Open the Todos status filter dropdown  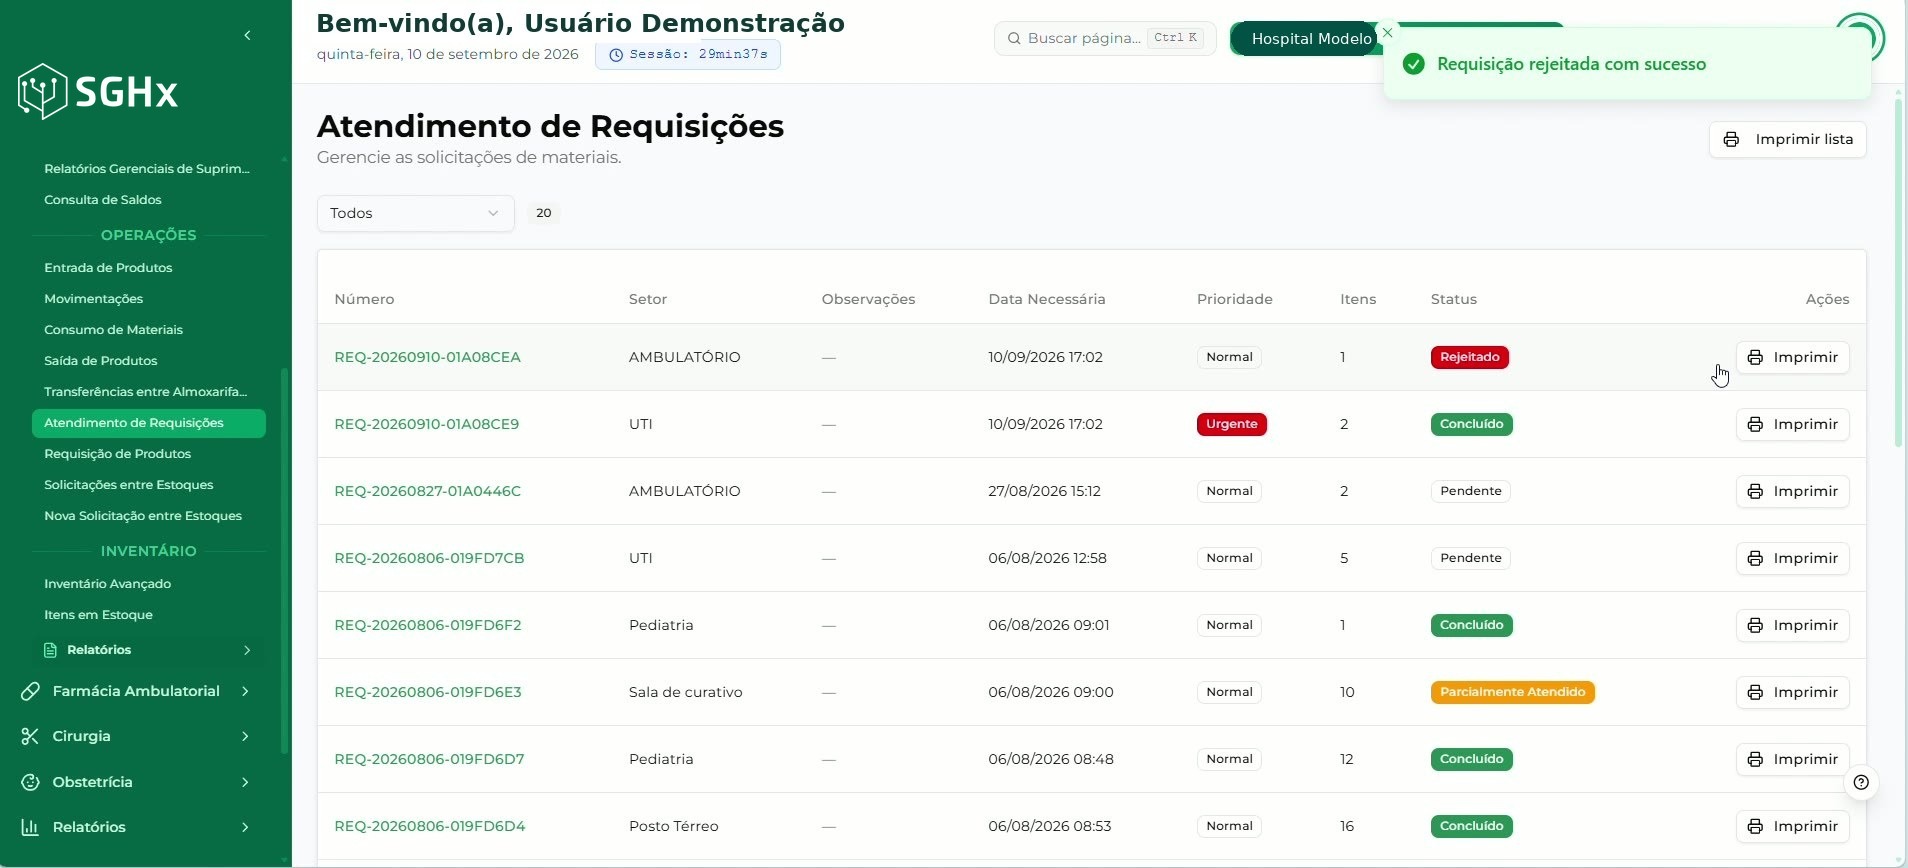pos(415,213)
